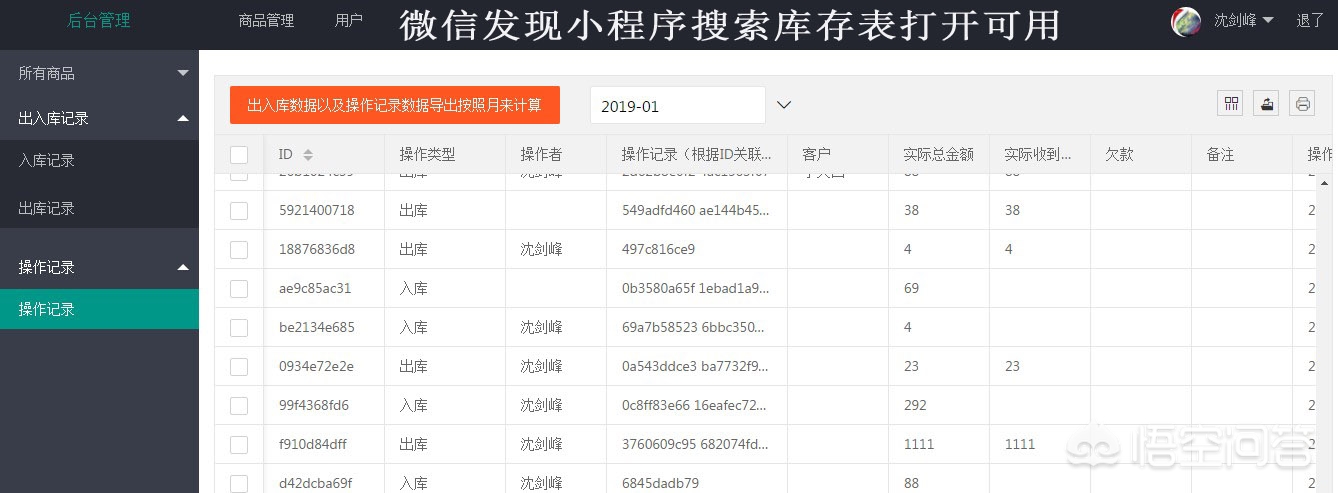
Task: Check the row with ID 99f4368fd6
Action: pos(239,405)
